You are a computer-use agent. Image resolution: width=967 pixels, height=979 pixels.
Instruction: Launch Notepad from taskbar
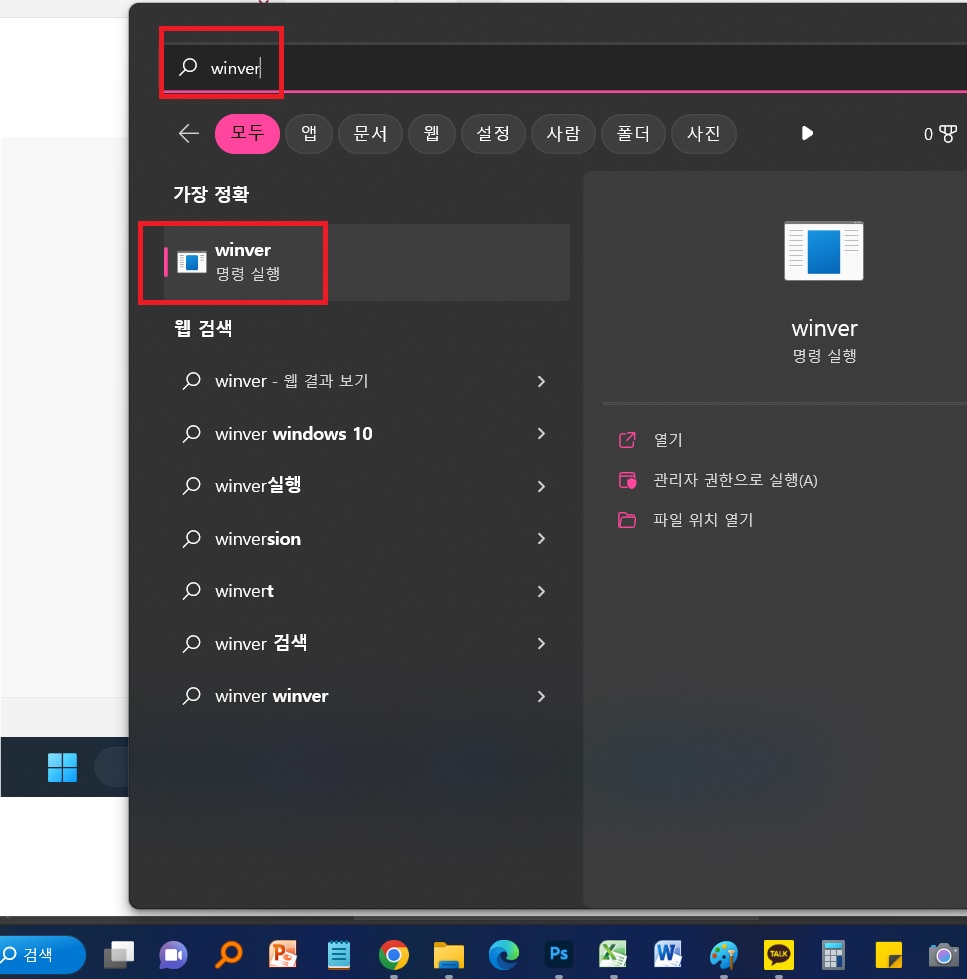click(x=339, y=955)
